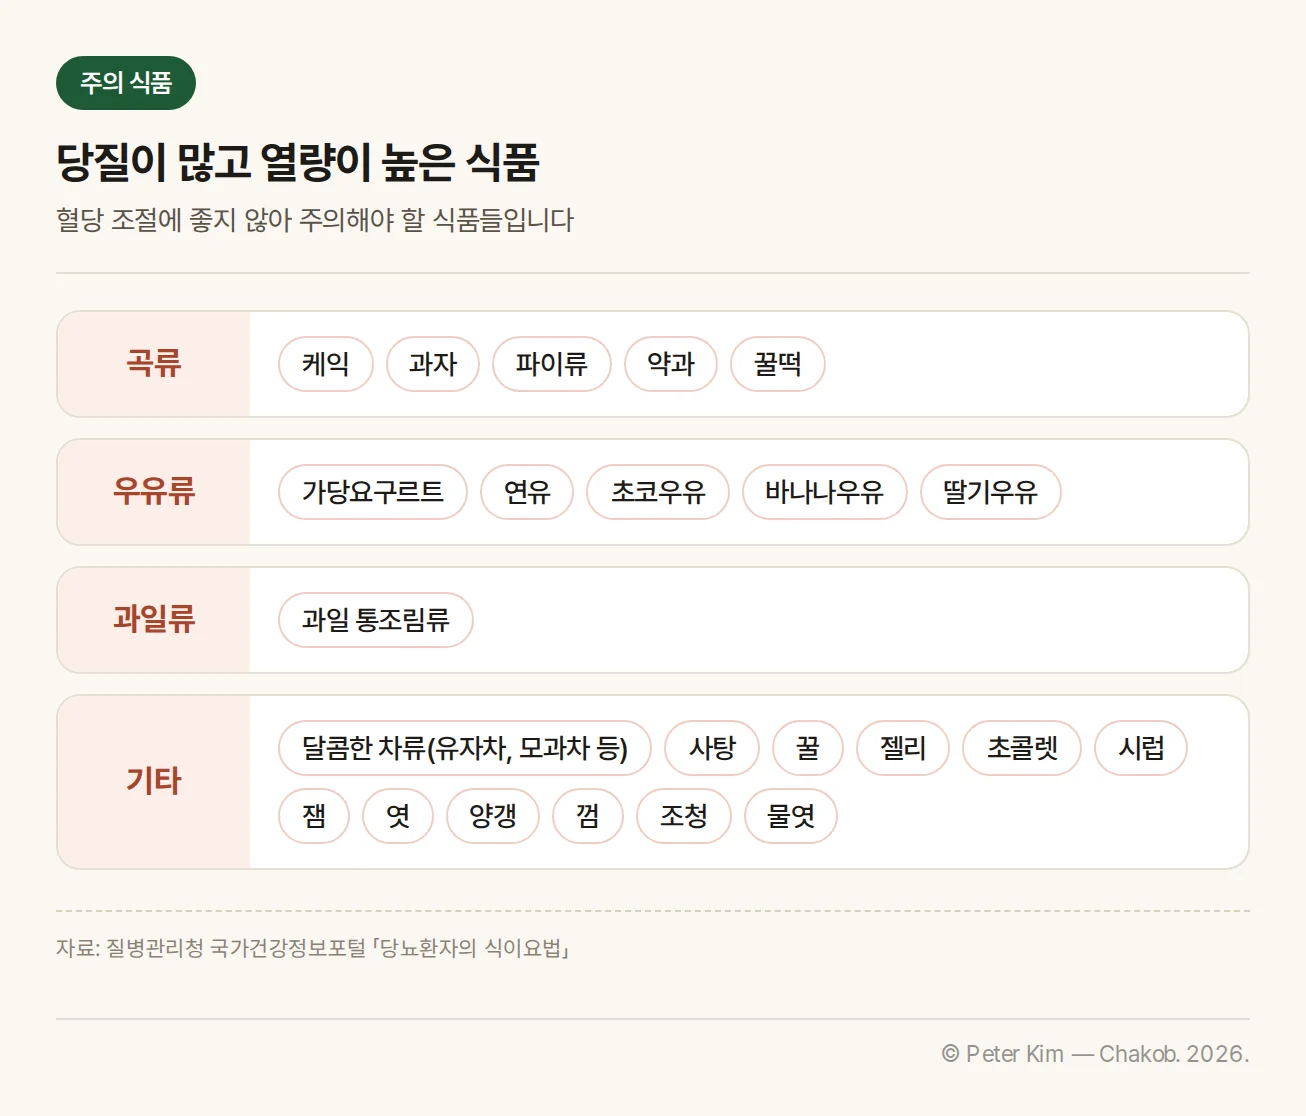1306x1116 pixels.
Task: Select the 사탕 tag
Action: click(x=712, y=748)
